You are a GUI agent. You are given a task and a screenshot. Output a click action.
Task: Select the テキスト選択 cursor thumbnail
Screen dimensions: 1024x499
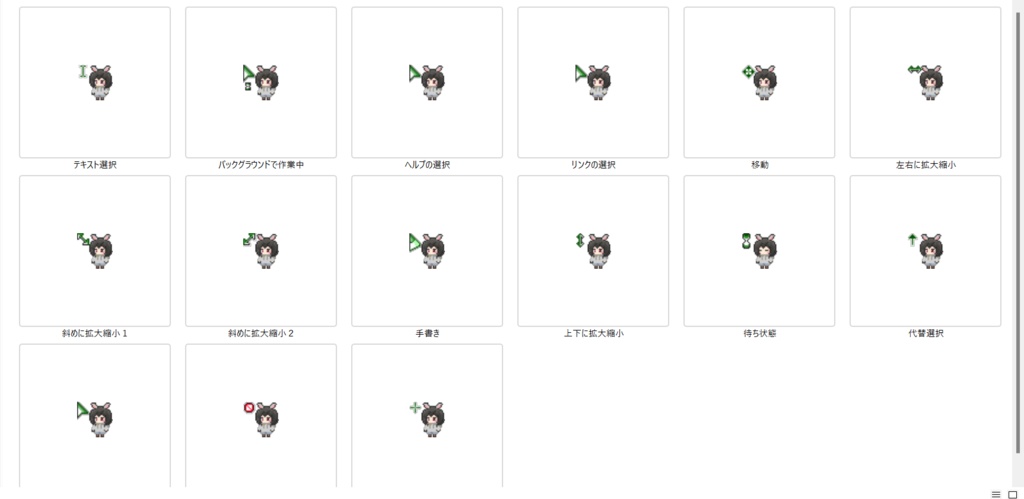[x=95, y=82]
